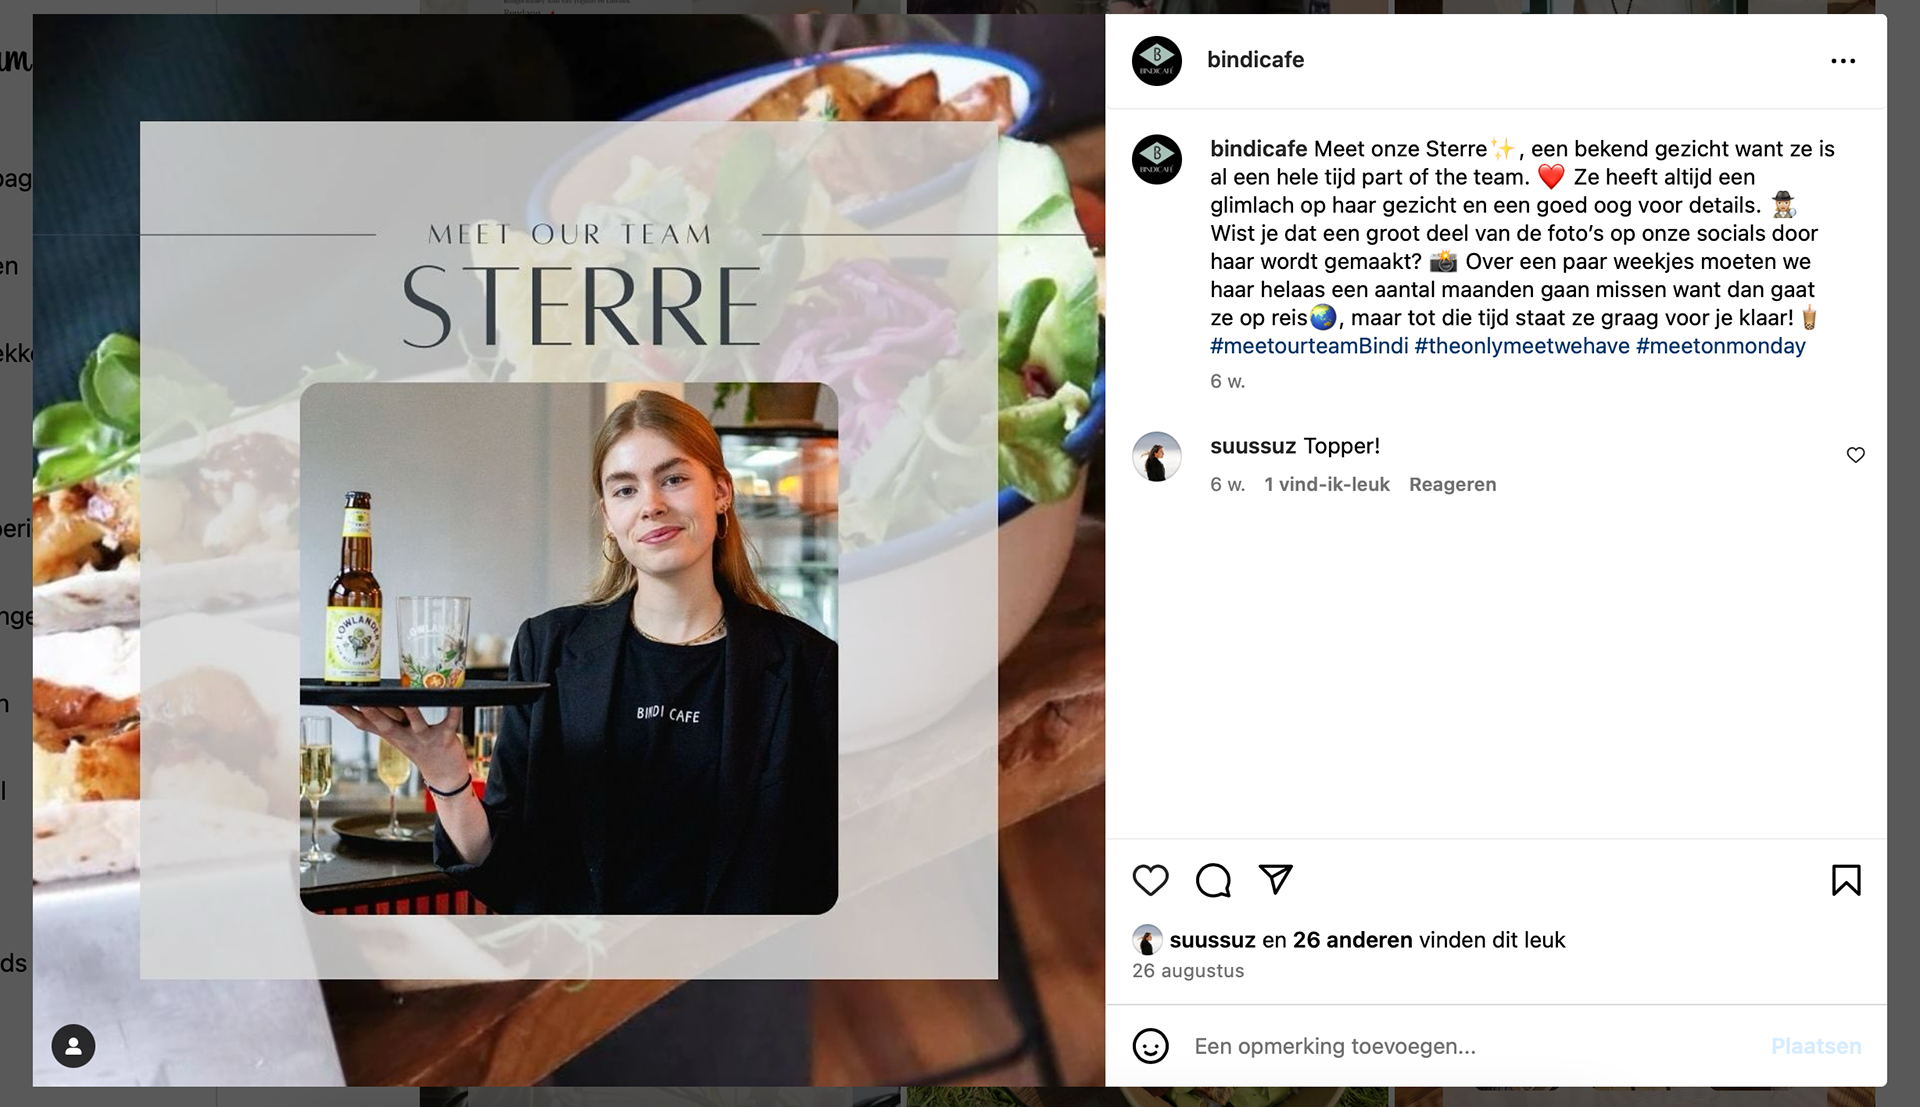Focus the 'Een opmerking toevoegen' field
The image size is (1920, 1107).
1470,1046
